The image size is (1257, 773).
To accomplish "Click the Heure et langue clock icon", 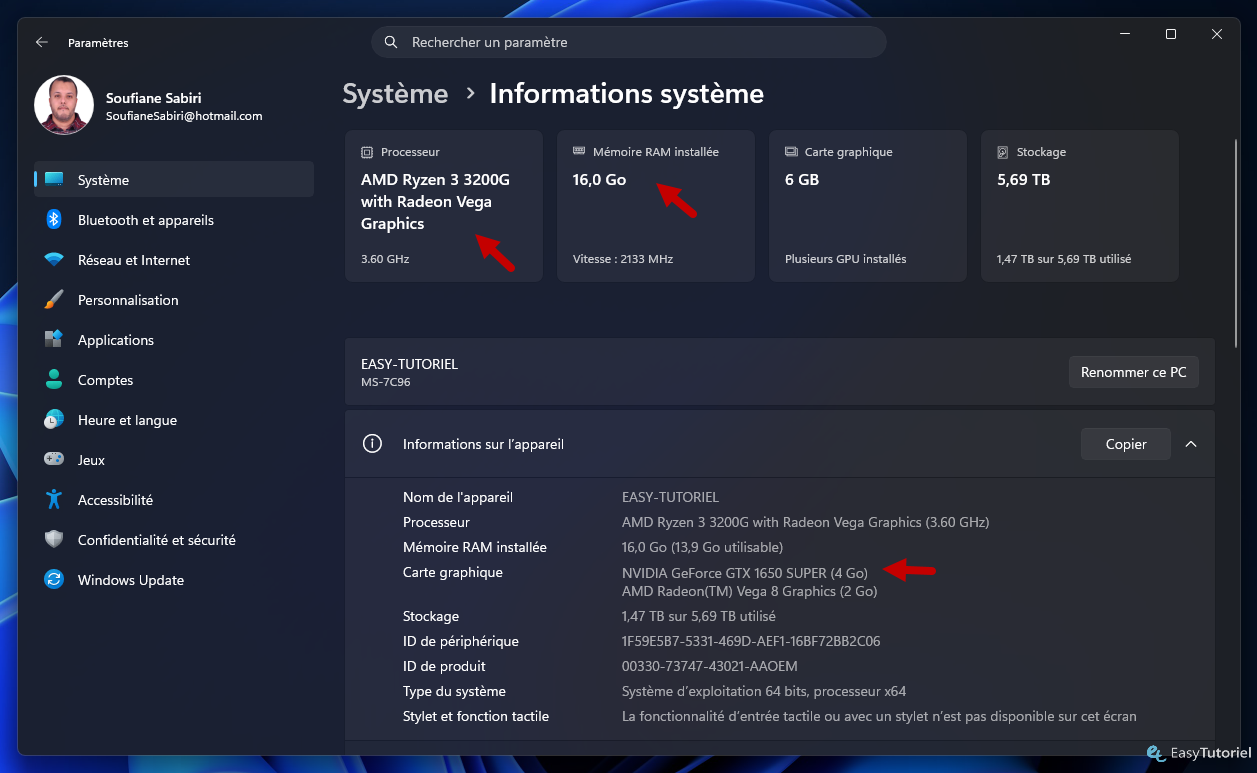I will click(x=54, y=420).
